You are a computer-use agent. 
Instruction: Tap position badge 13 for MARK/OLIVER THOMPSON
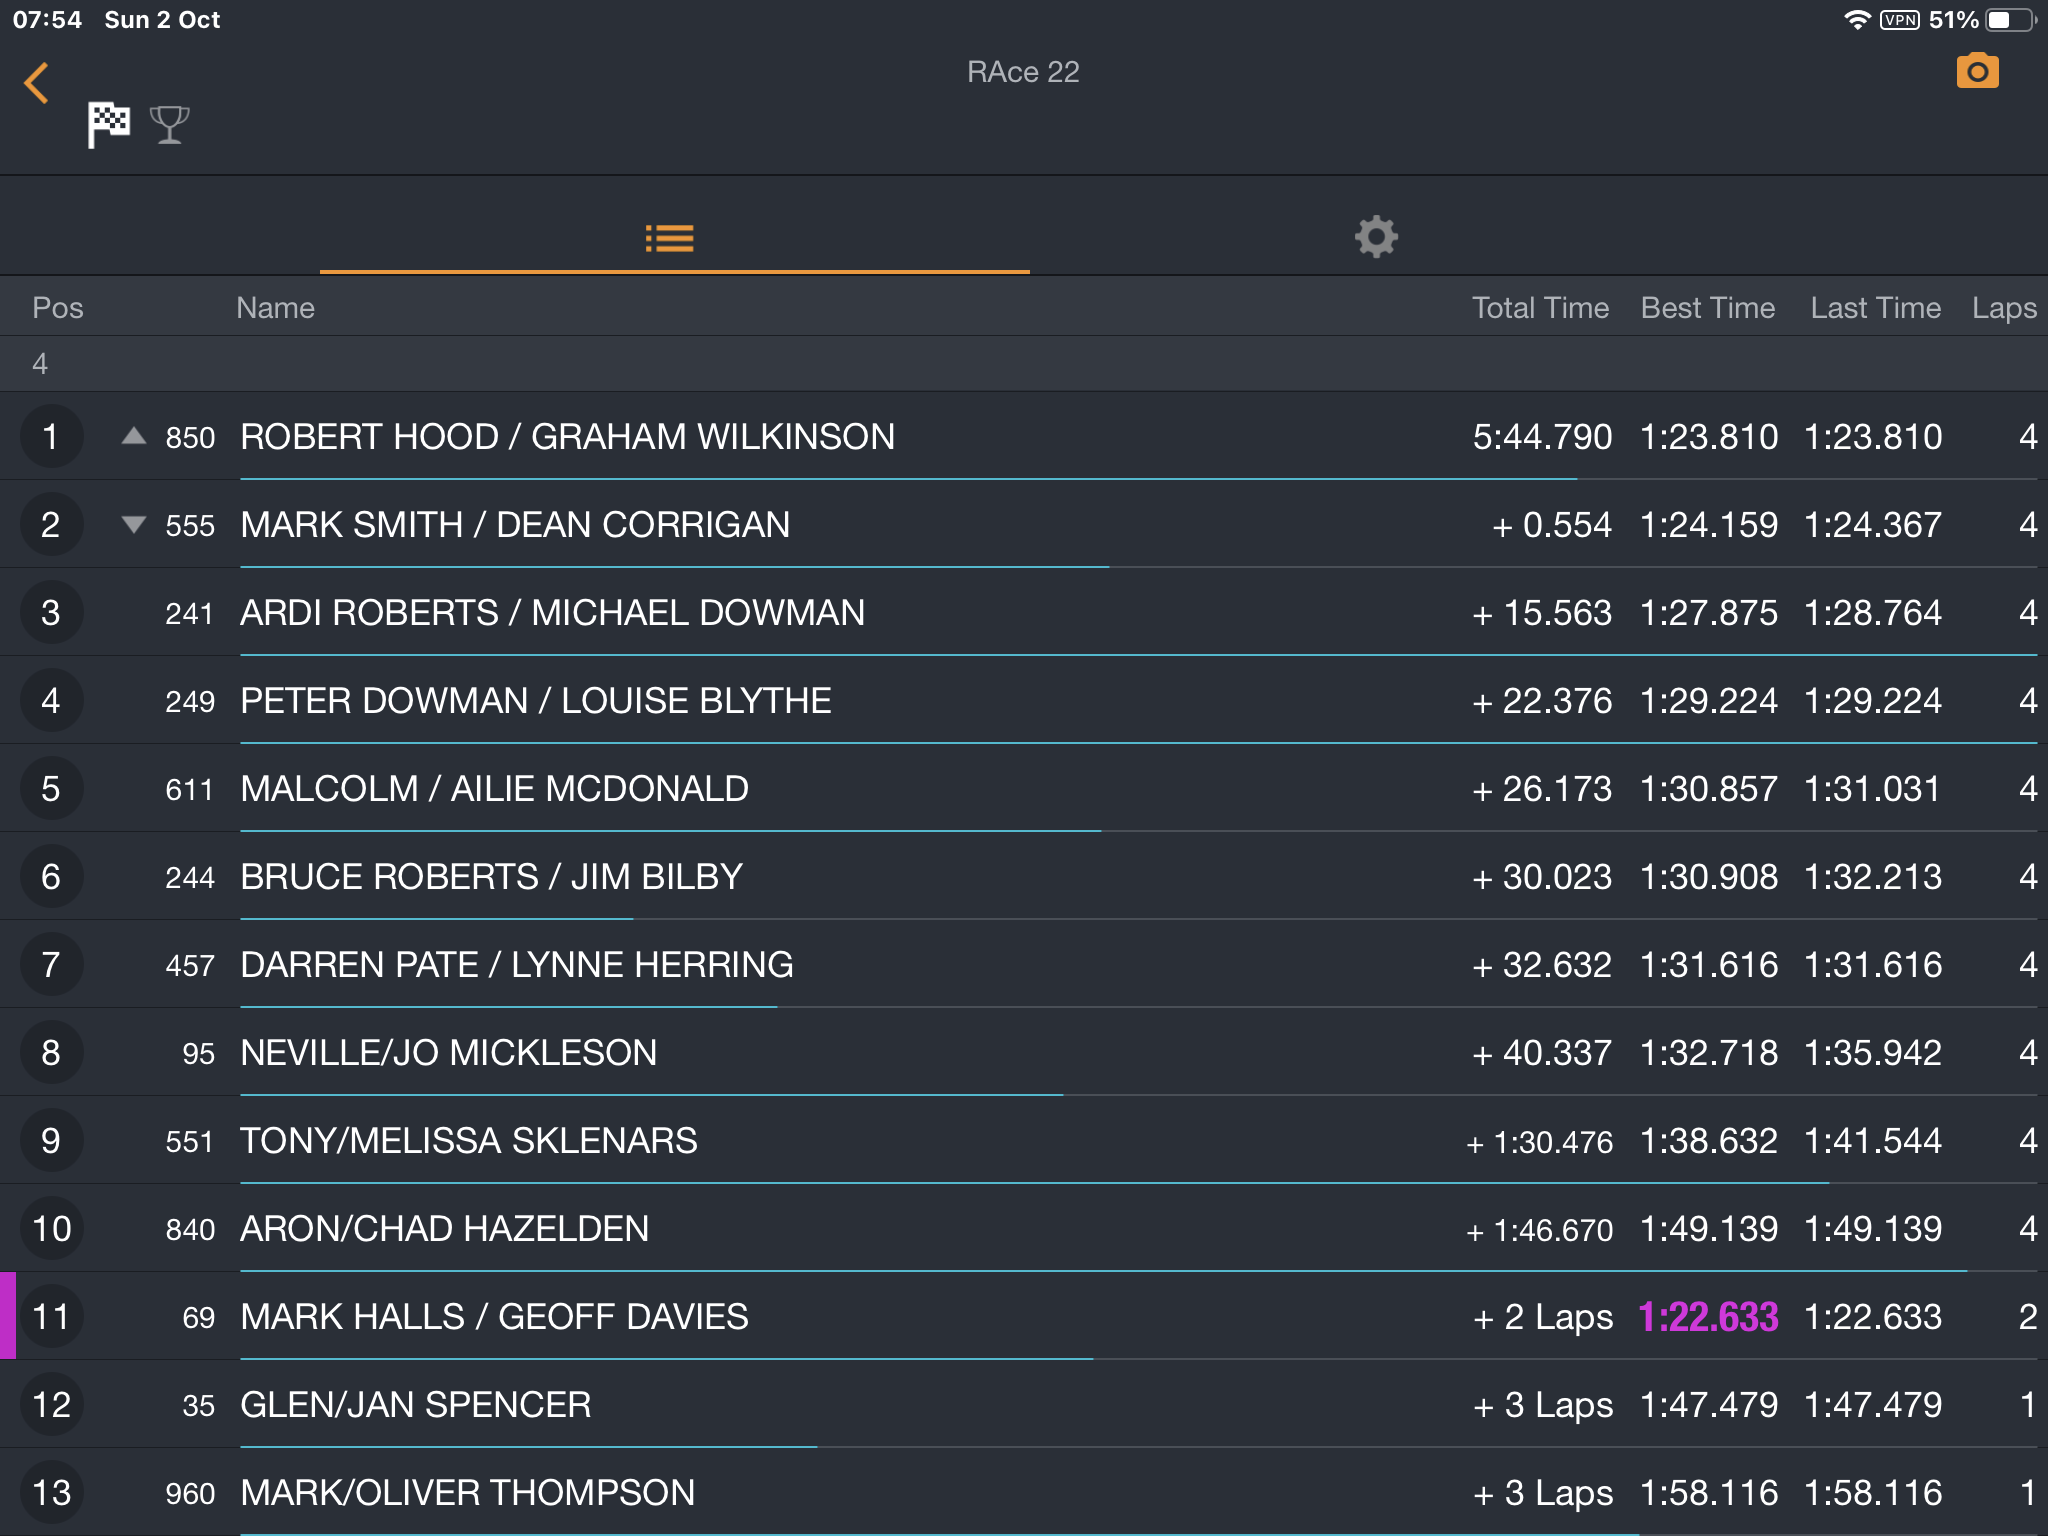tap(51, 1492)
